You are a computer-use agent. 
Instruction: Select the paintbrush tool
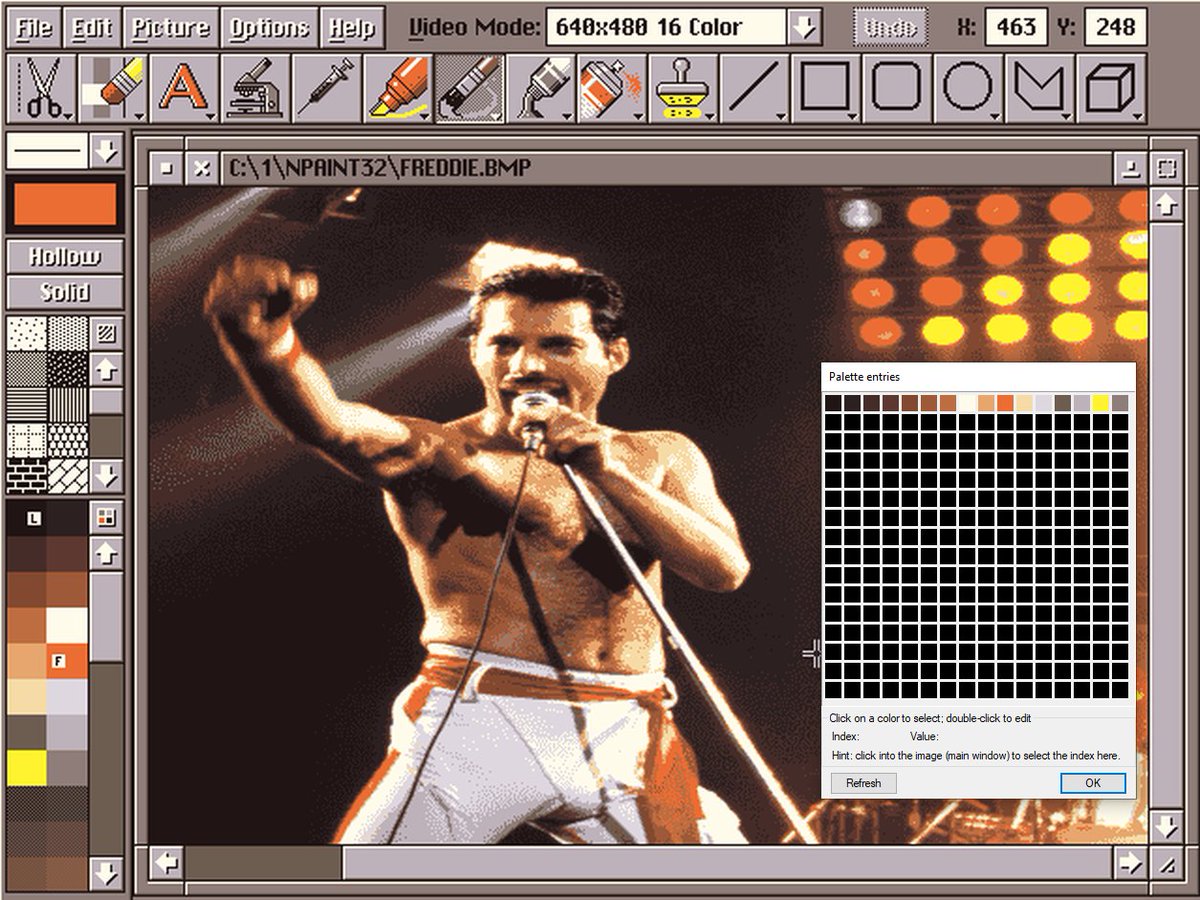click(468, 88)
